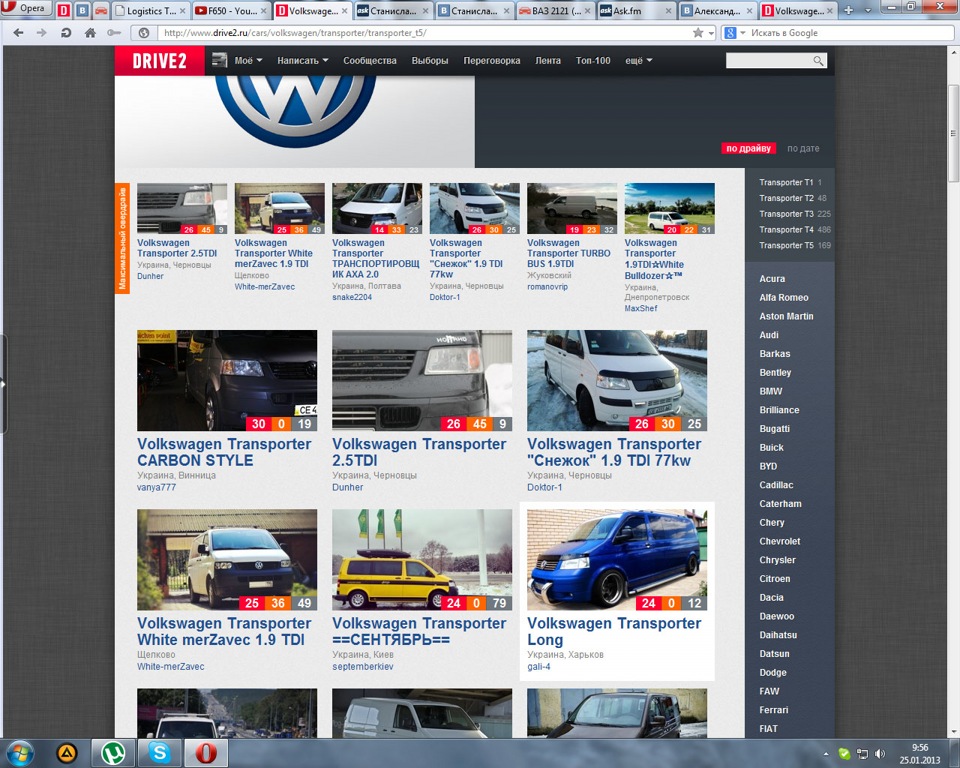Open the DRIVE2 news icon menu
The image size is (960, 768).
click(219, 60)
